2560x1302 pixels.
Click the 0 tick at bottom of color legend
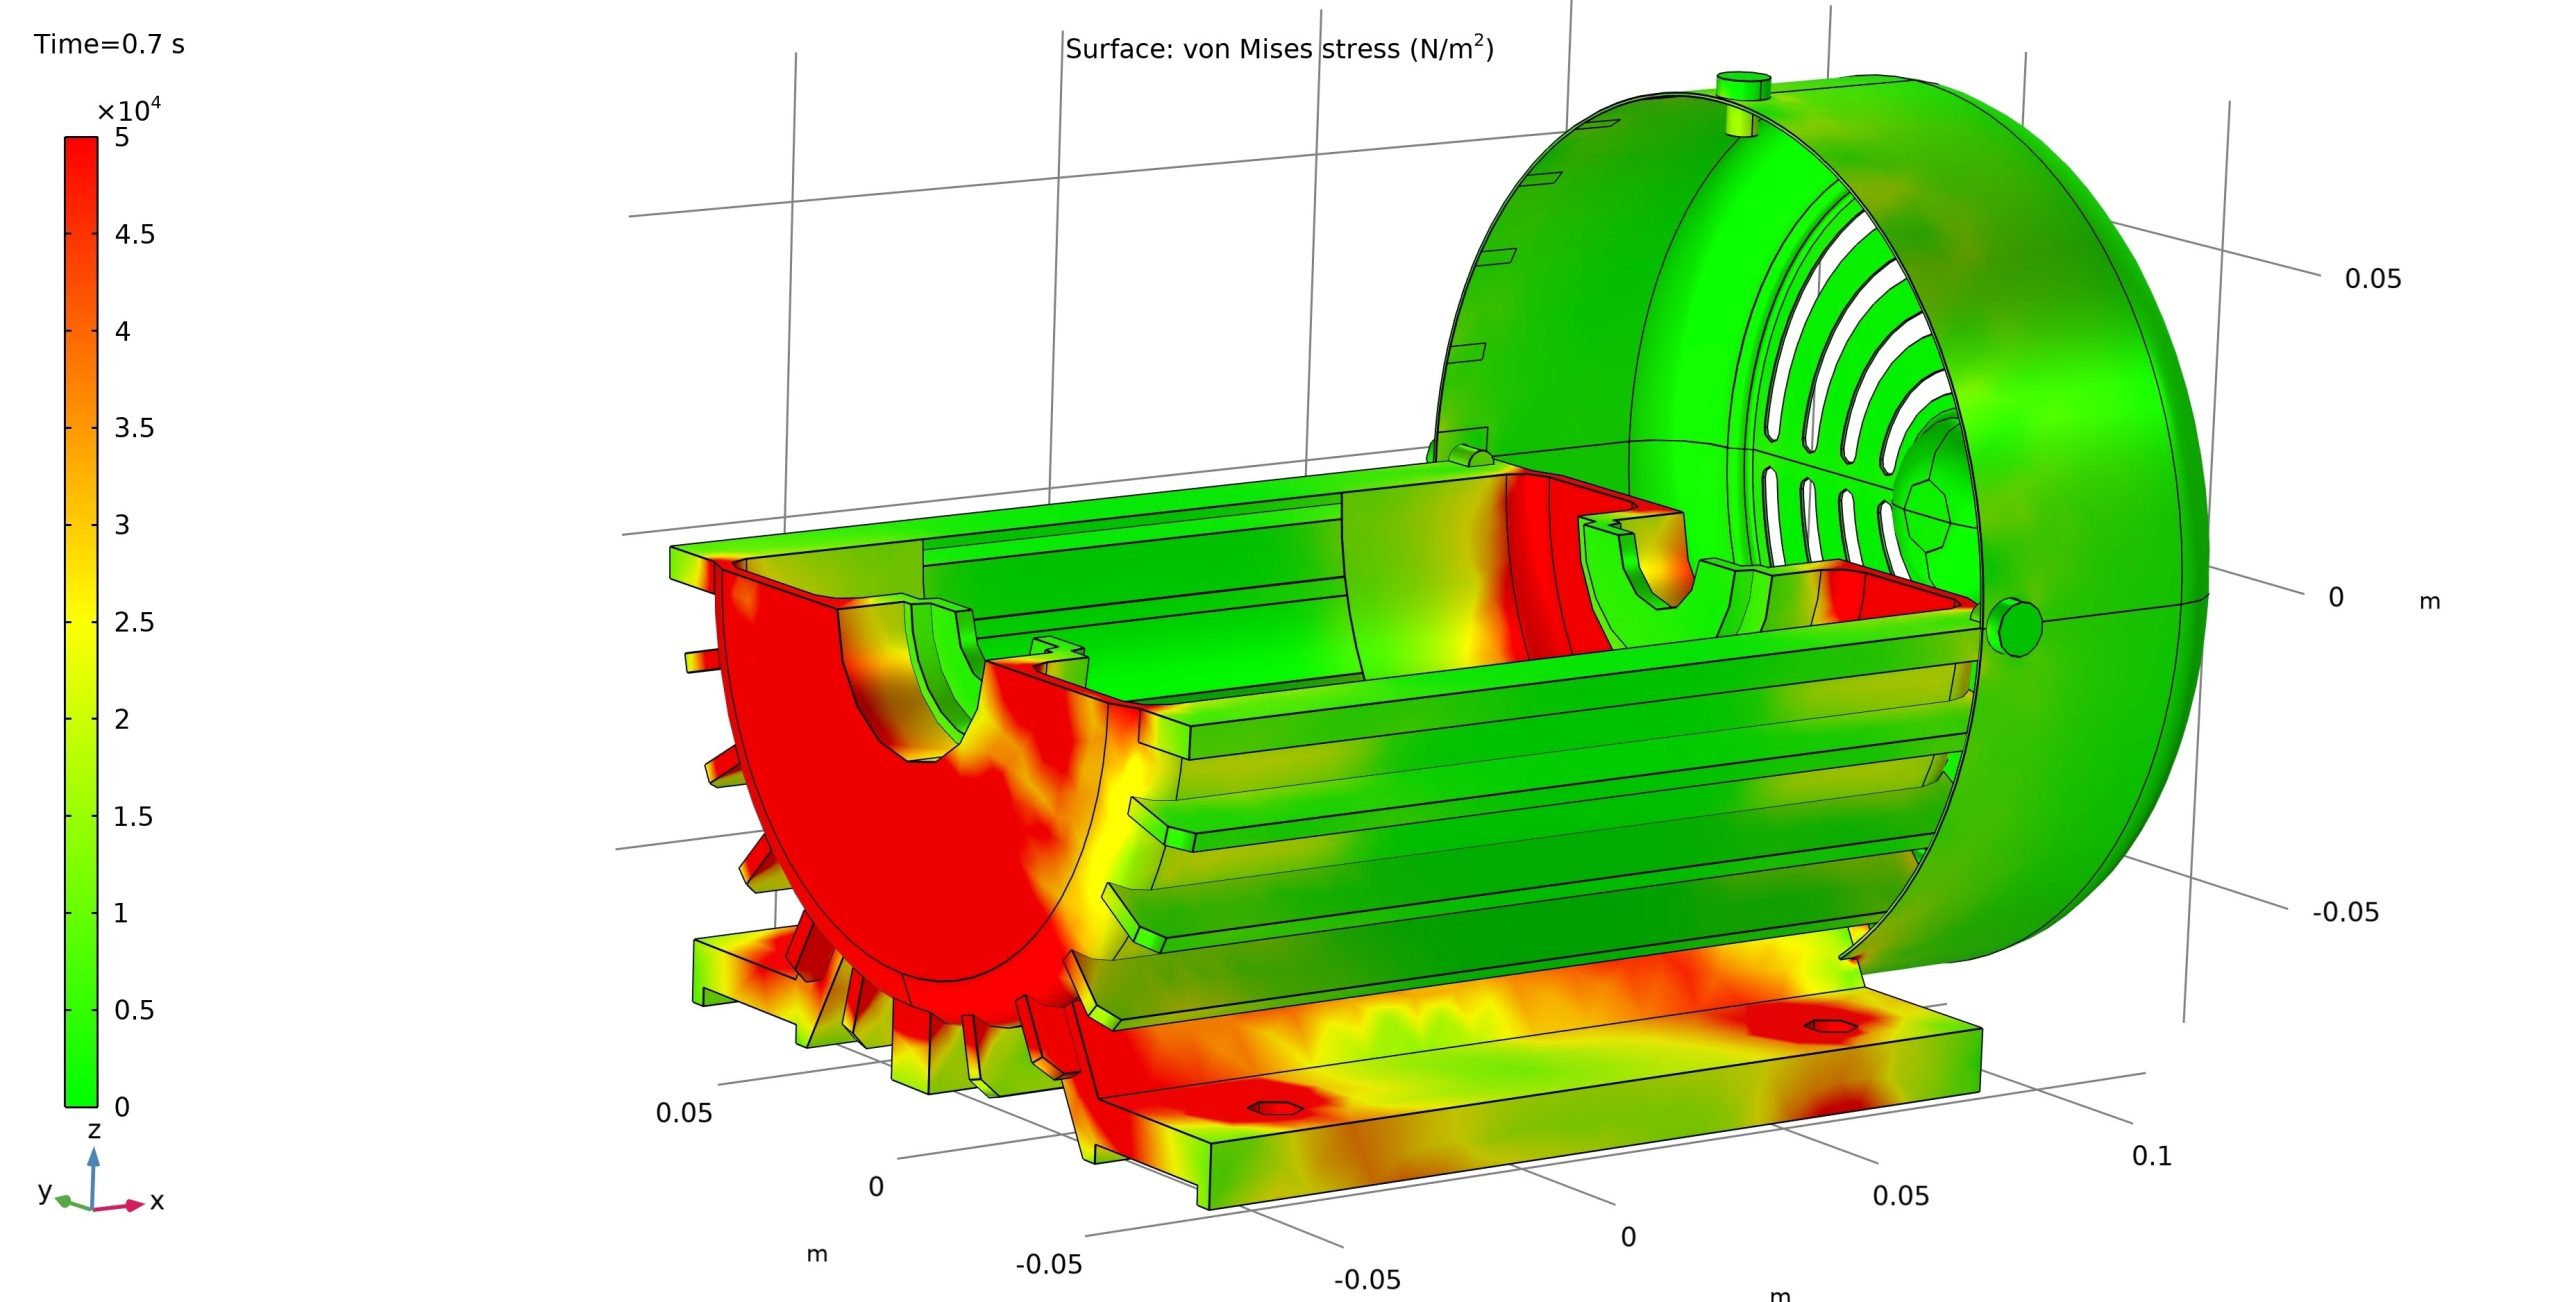[x=122, y=1107]
